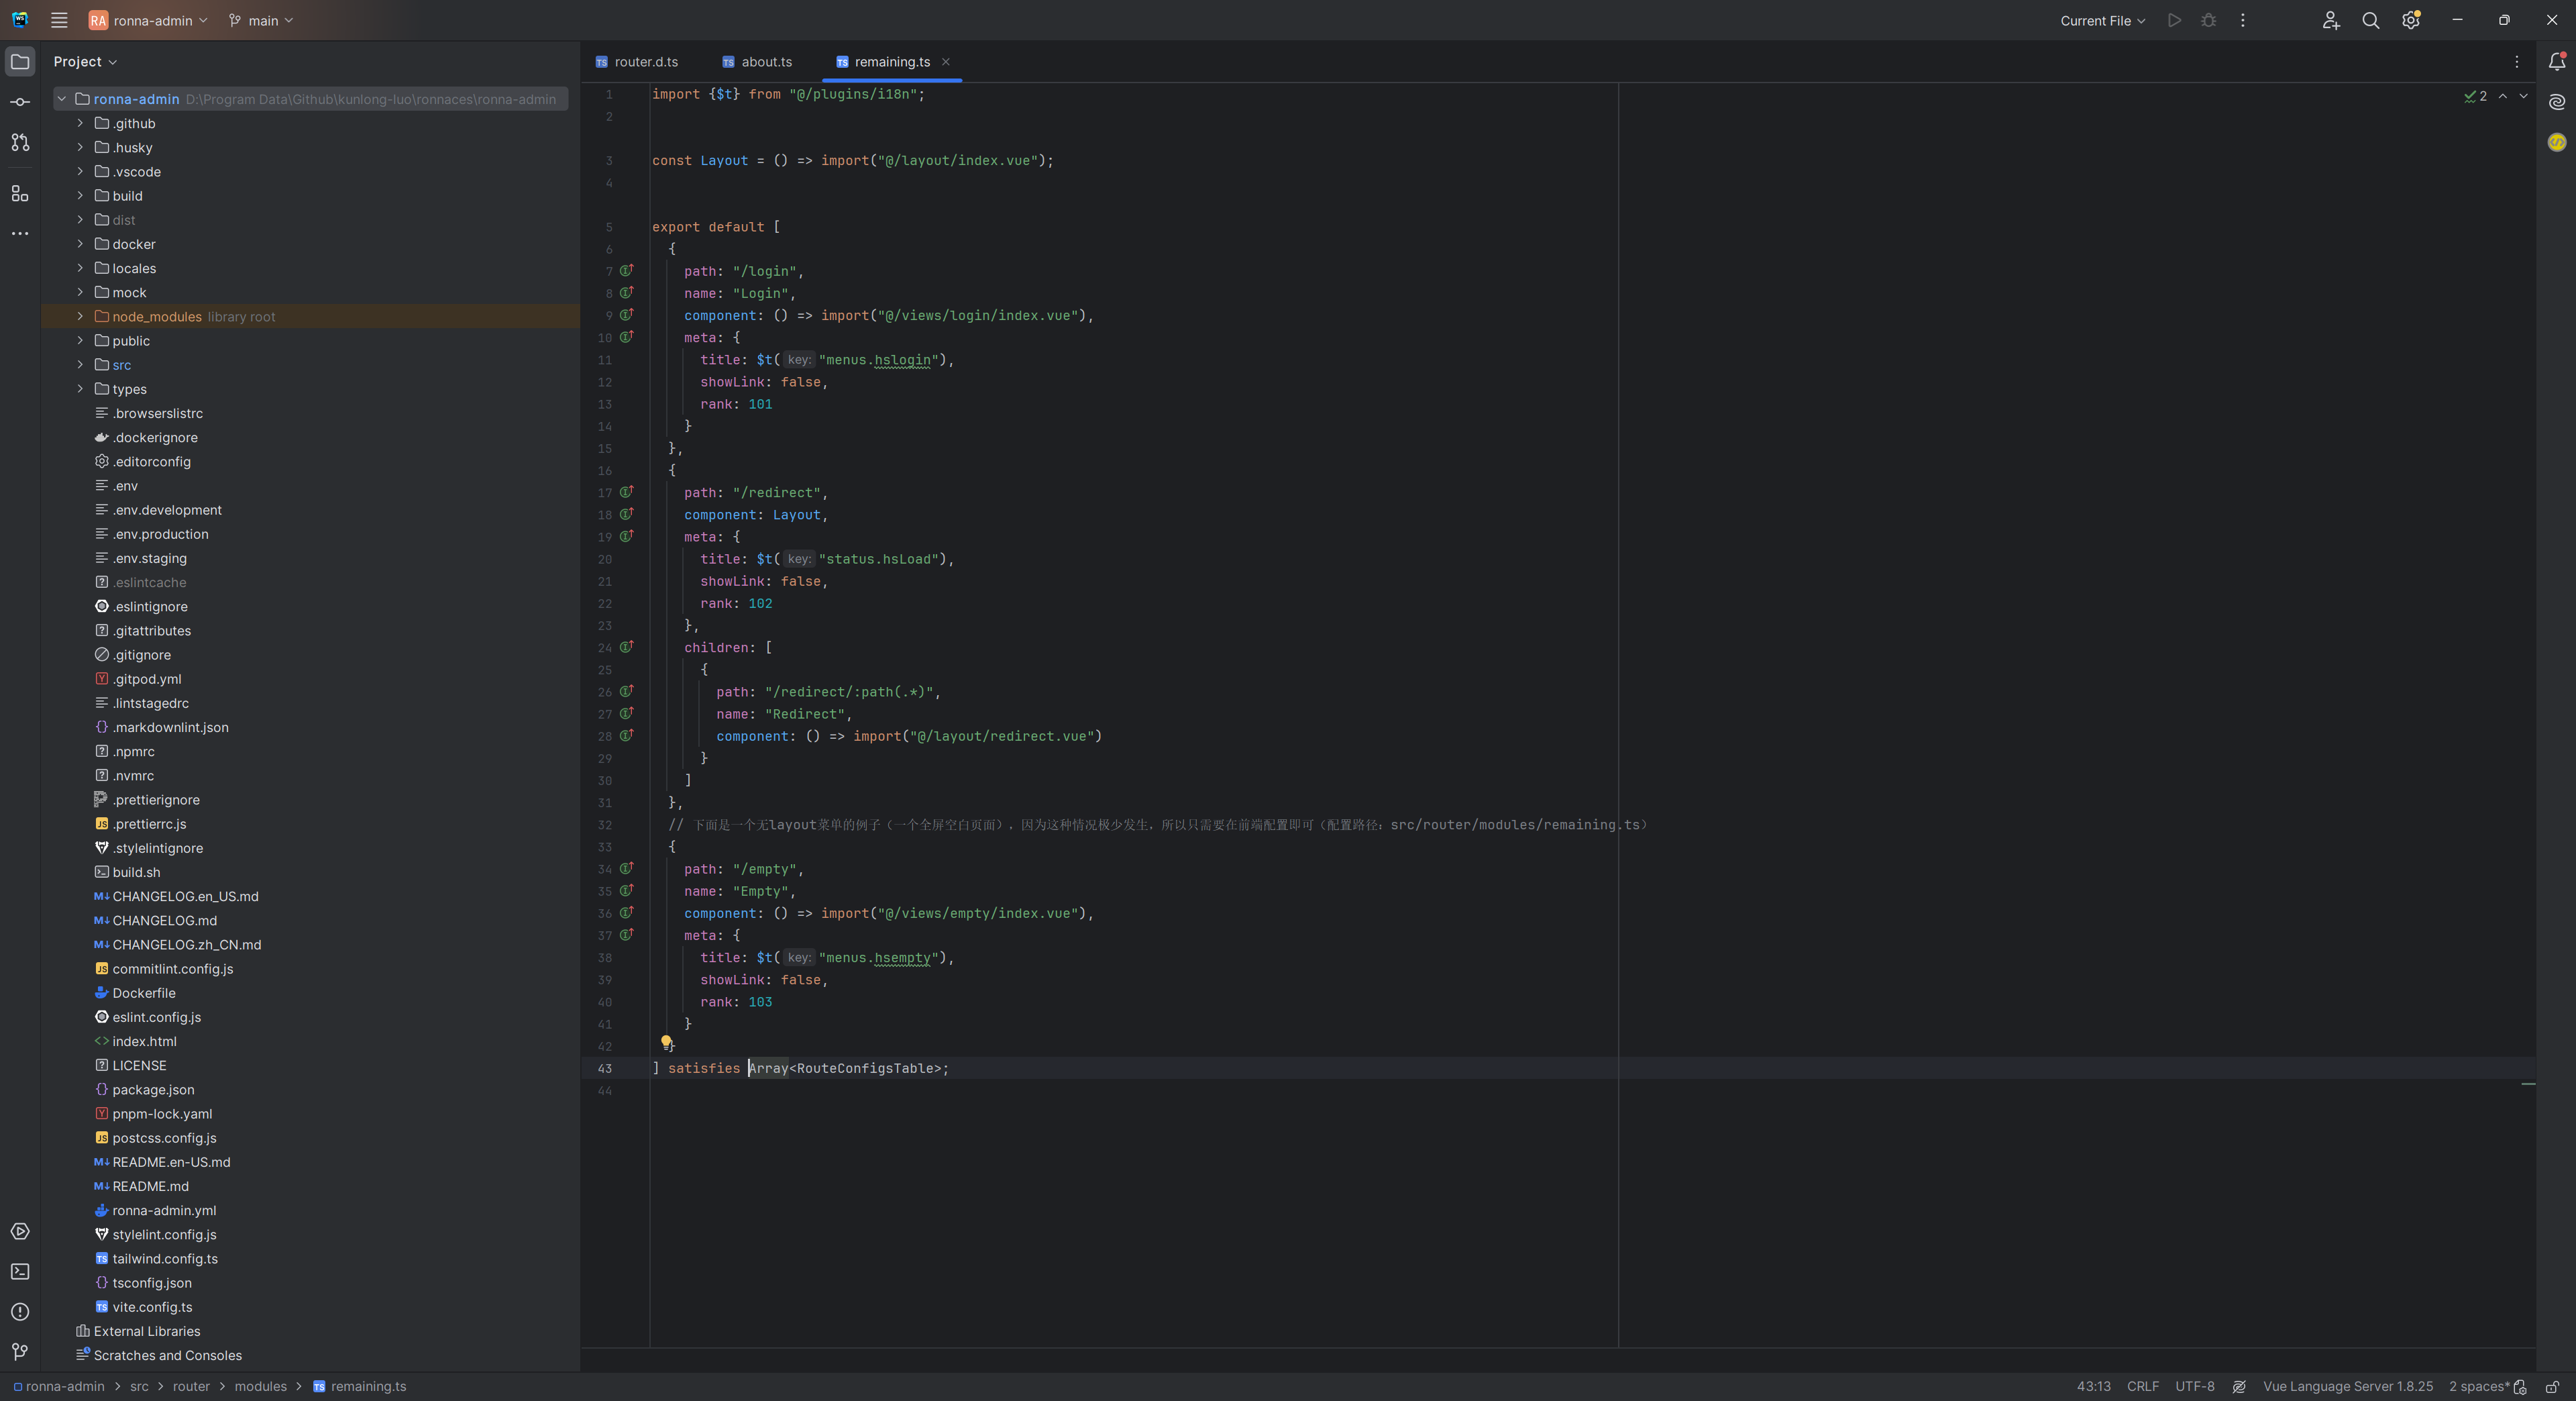Select package.json in project tree

(153, 1090)
